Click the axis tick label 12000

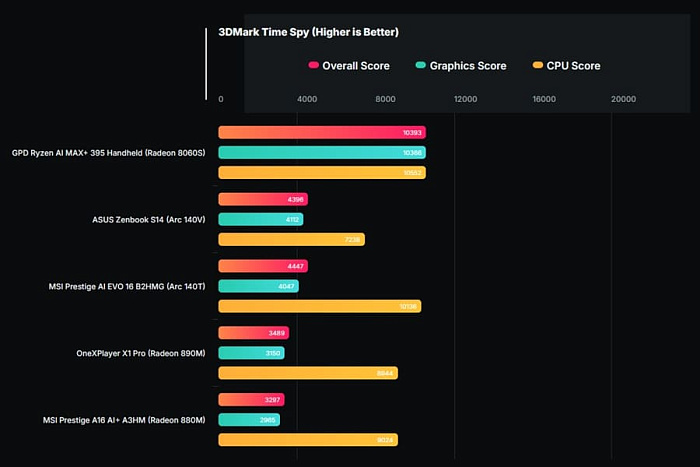465,99
